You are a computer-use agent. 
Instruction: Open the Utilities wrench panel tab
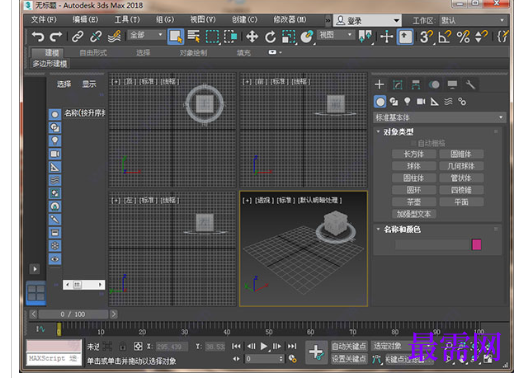click(x=470, y=85)
